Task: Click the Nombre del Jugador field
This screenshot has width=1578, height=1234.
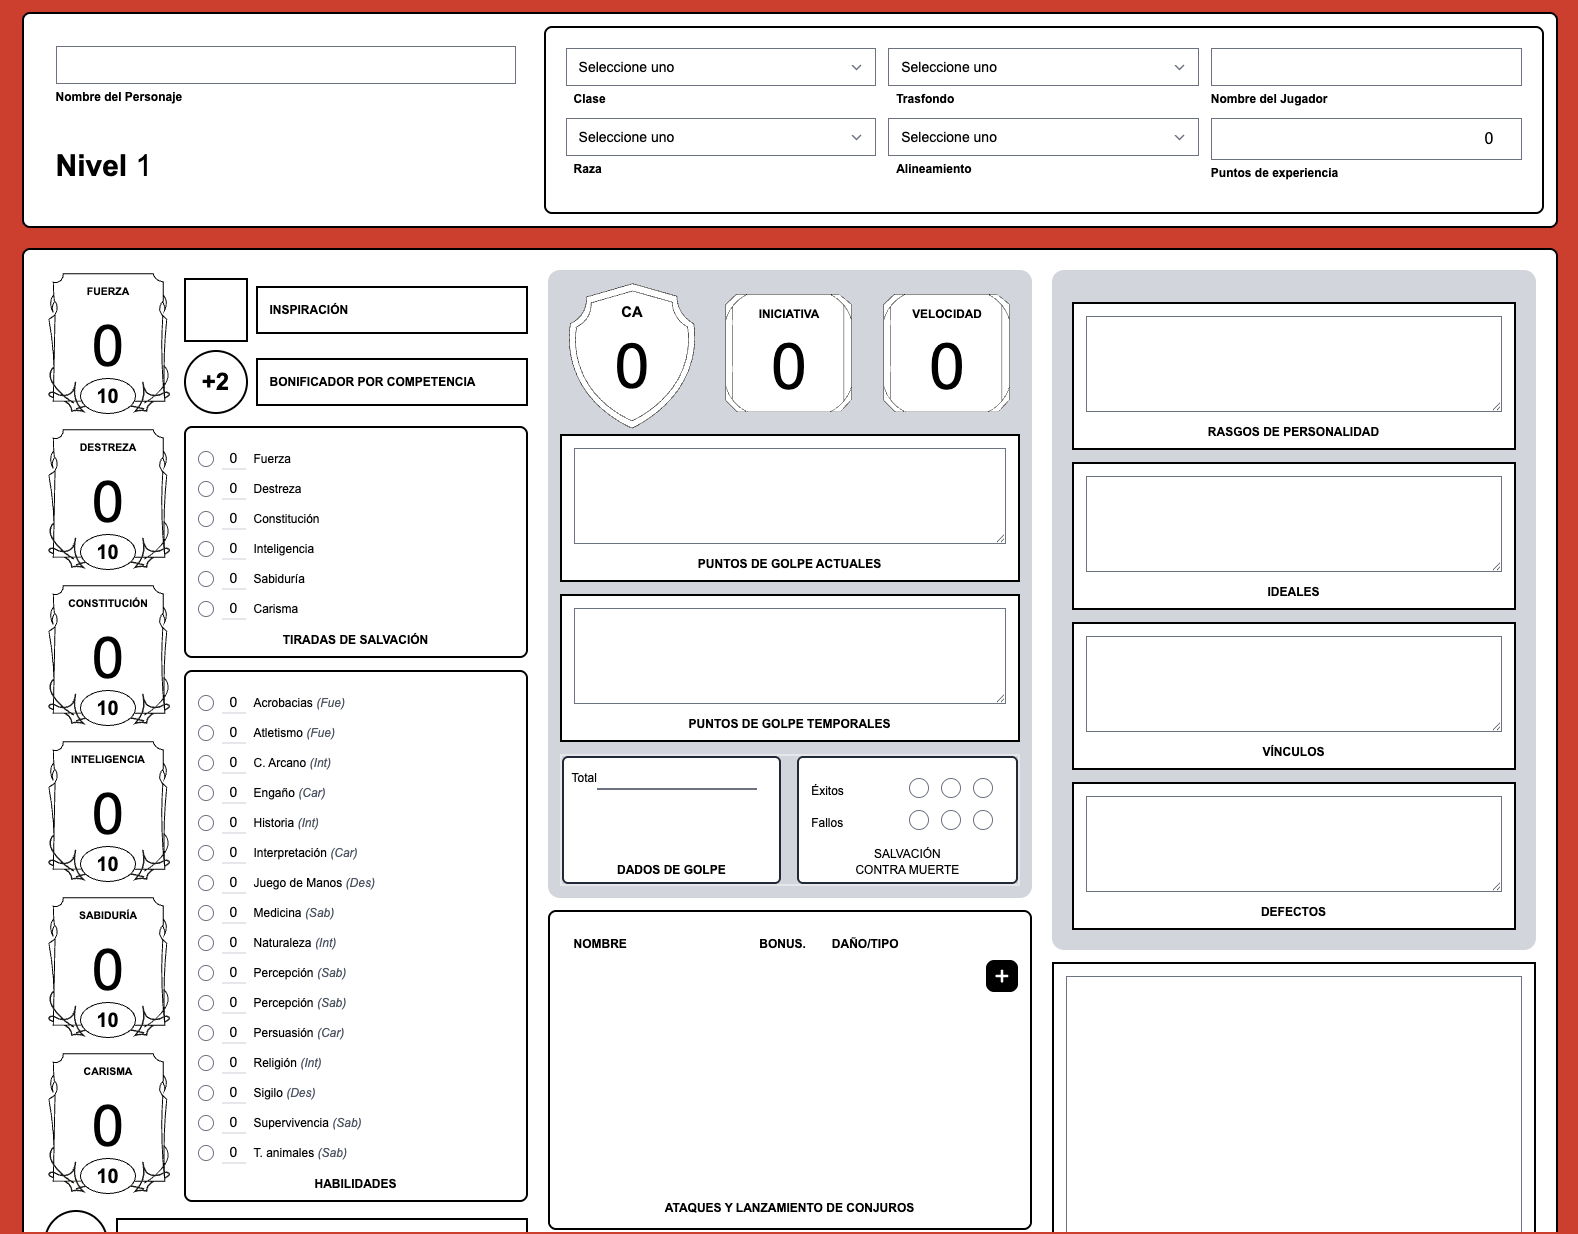Action: [1366, 67]
